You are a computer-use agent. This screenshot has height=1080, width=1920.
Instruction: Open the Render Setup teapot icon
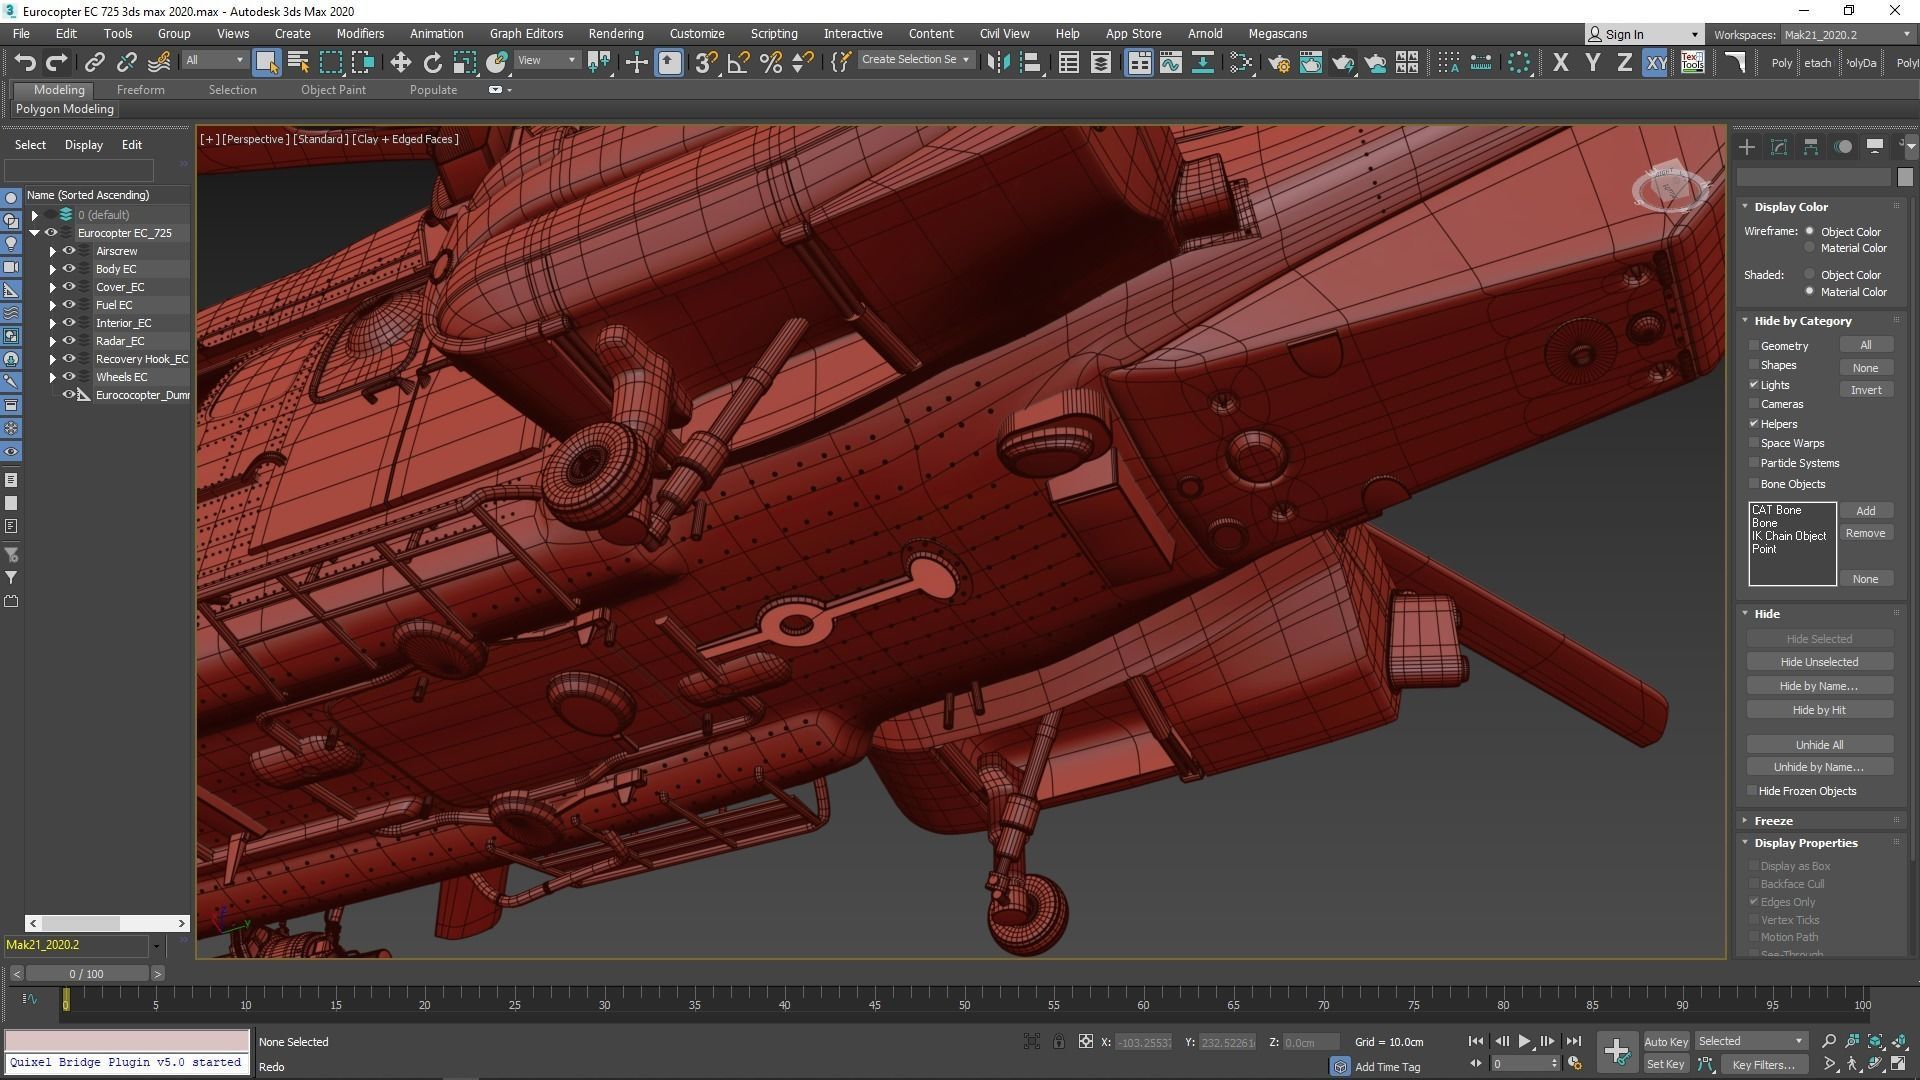tap(1278, 63)
